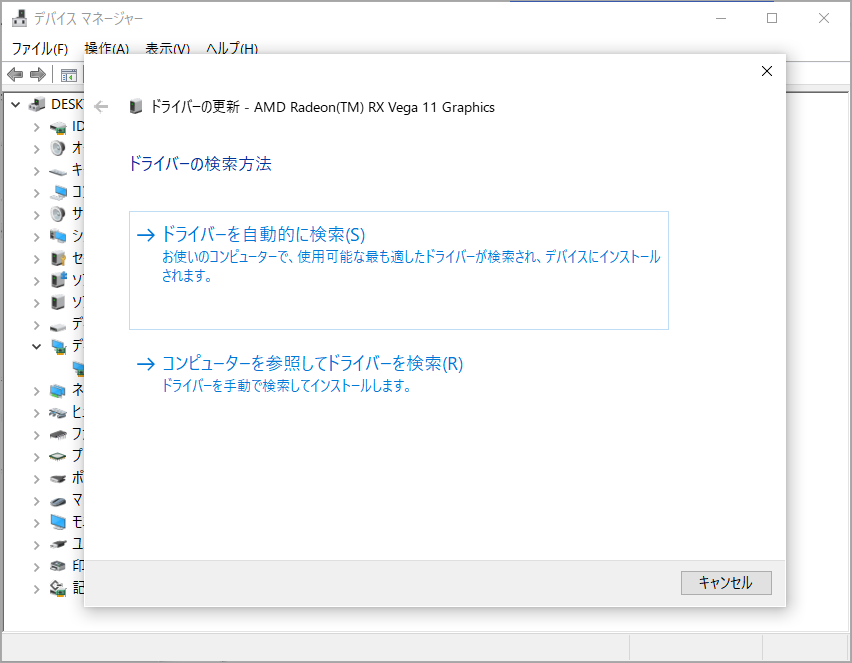Image resolution: width=852 pixels, height=663 pixels.
Task: Collapse the expanded display adapters node
Action: pyautogui.click(x=34, y=345)
